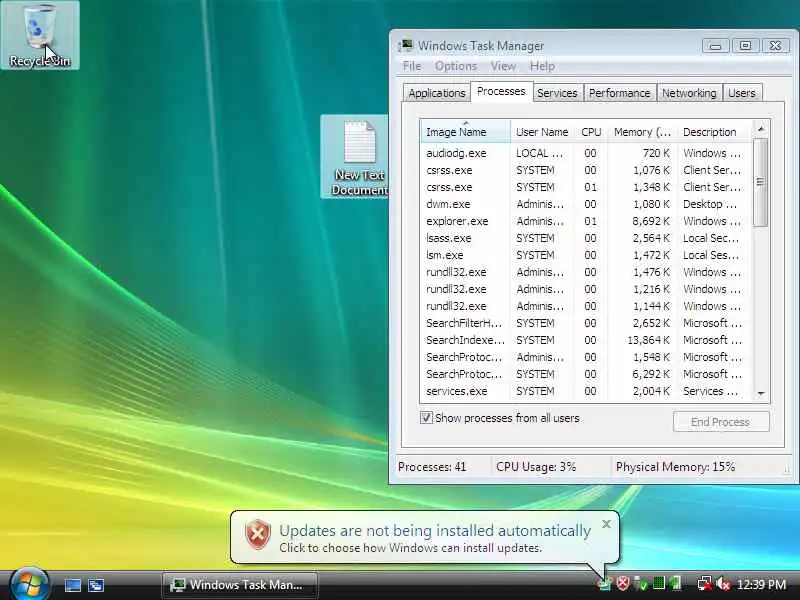Click Processes: 41 in status bar
The width and height of the screenshot is (800, 600).
click(x=432, y=467)
